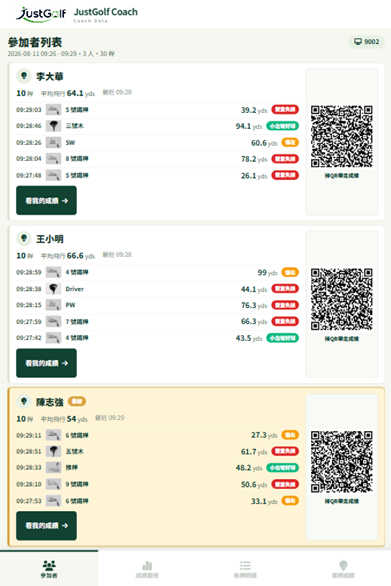Click the player name 王小明

(50, 238)
